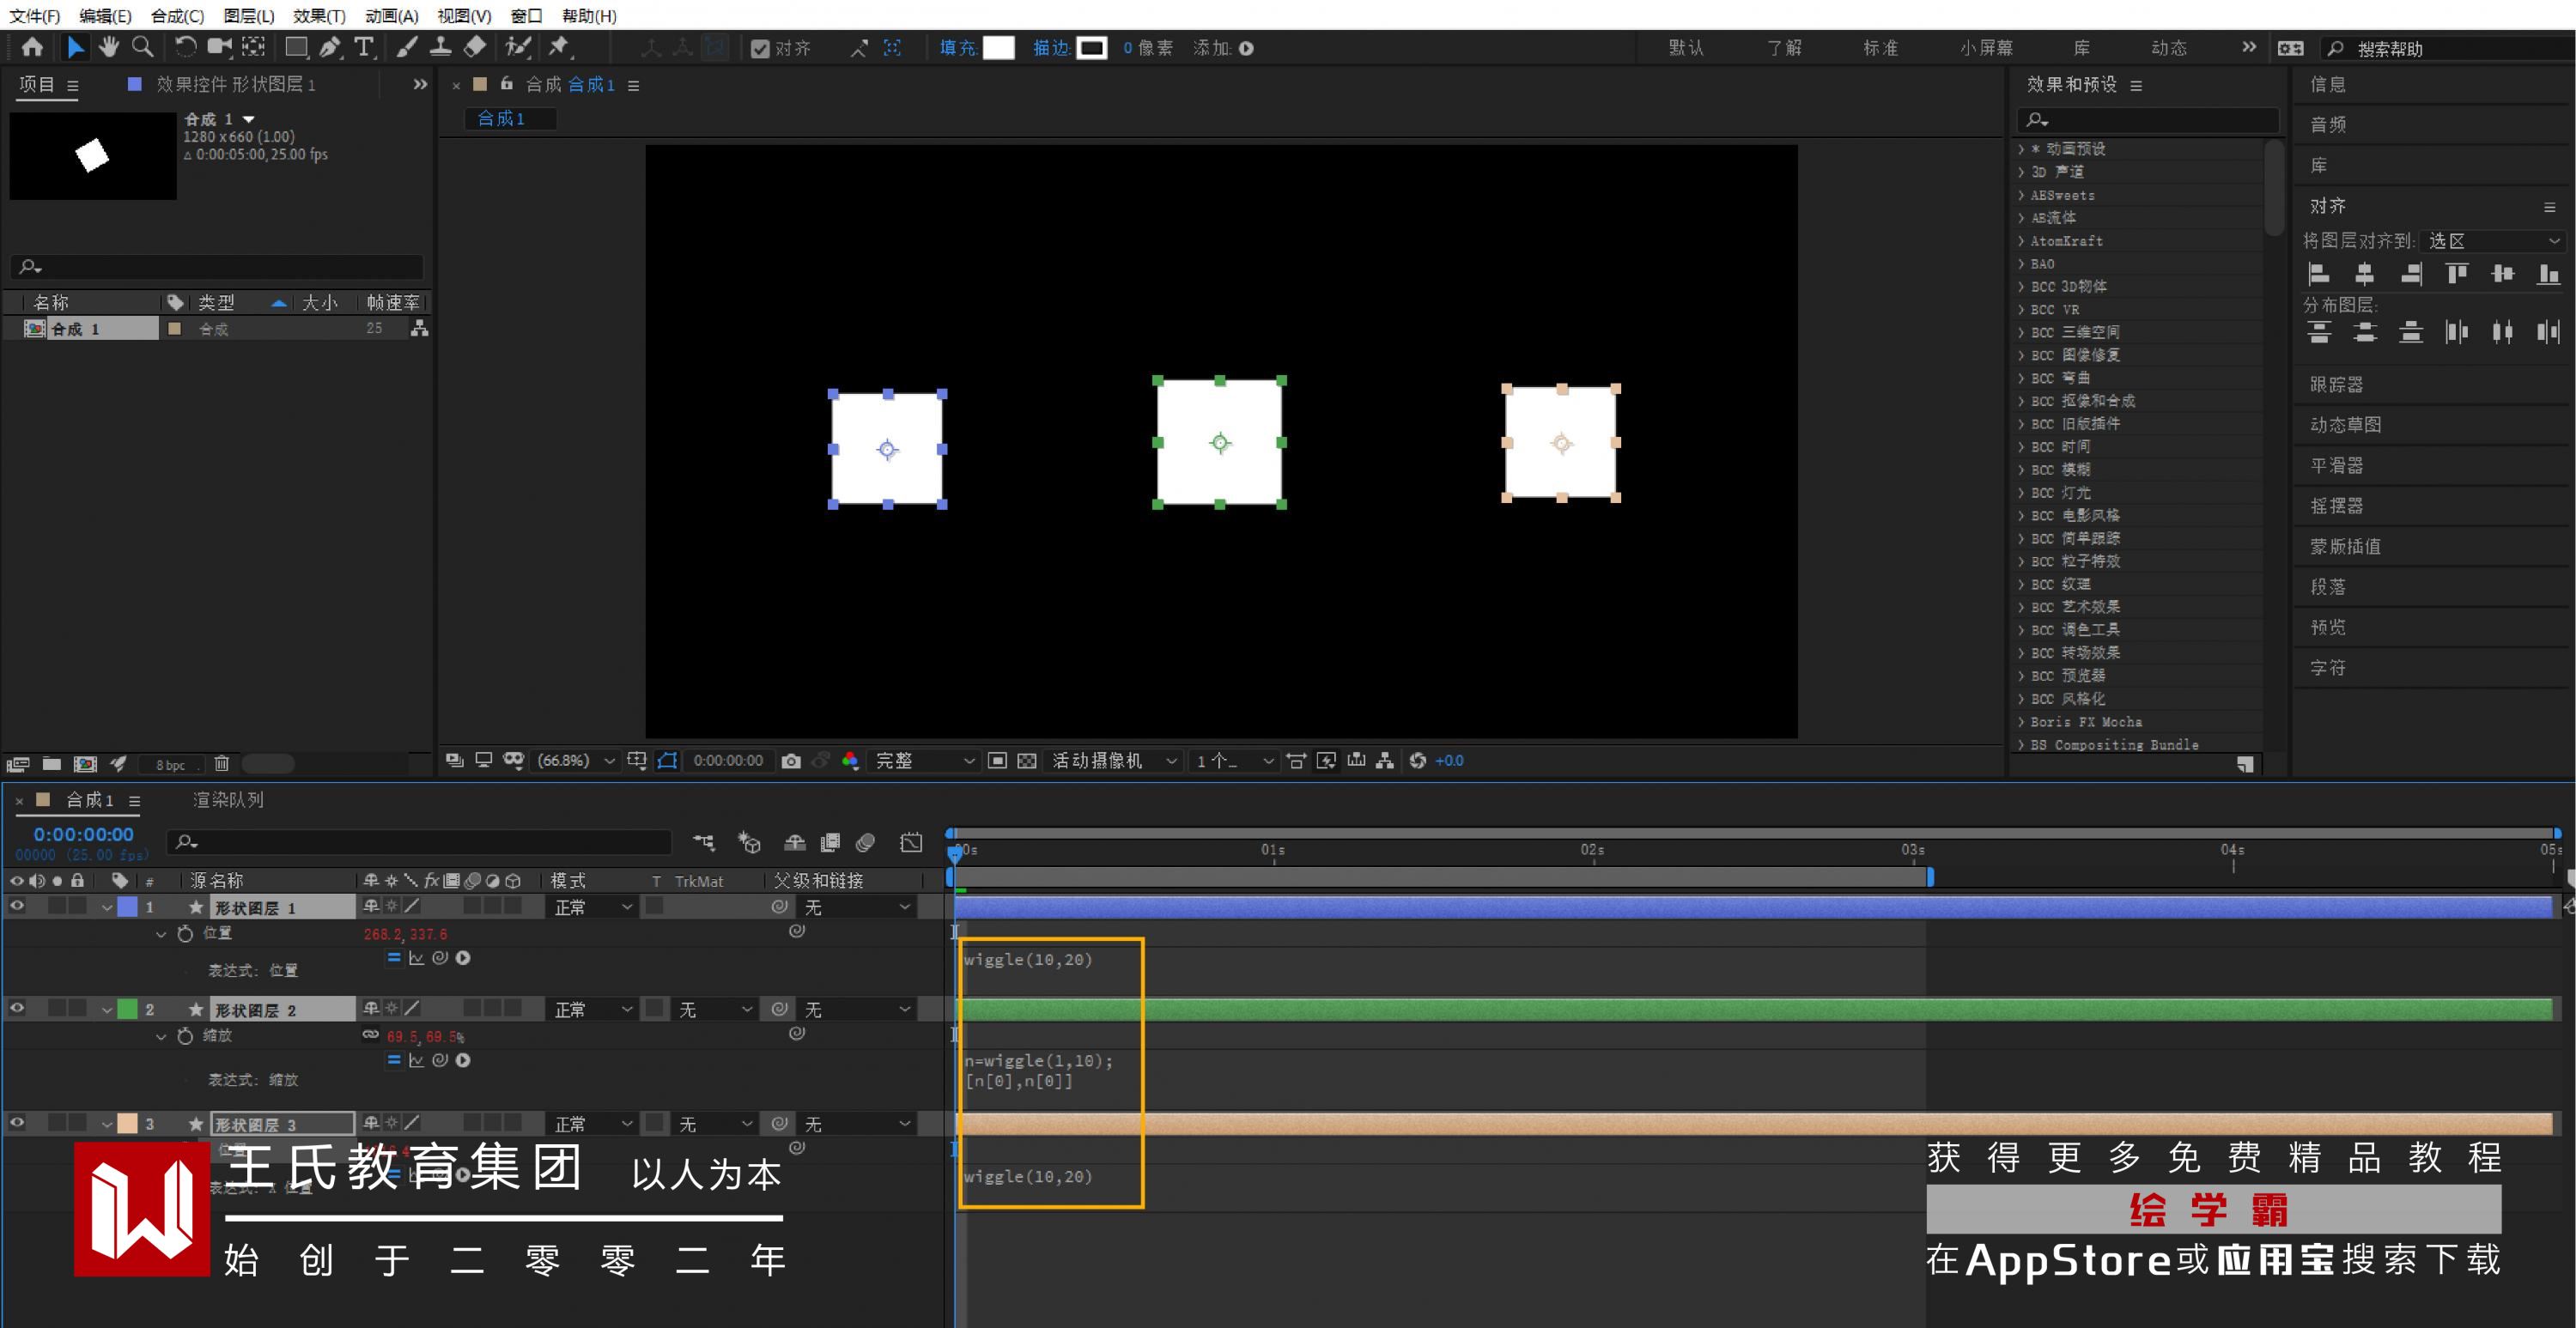Select the Pen tool
The image size is (2576, 1328).
329,47
